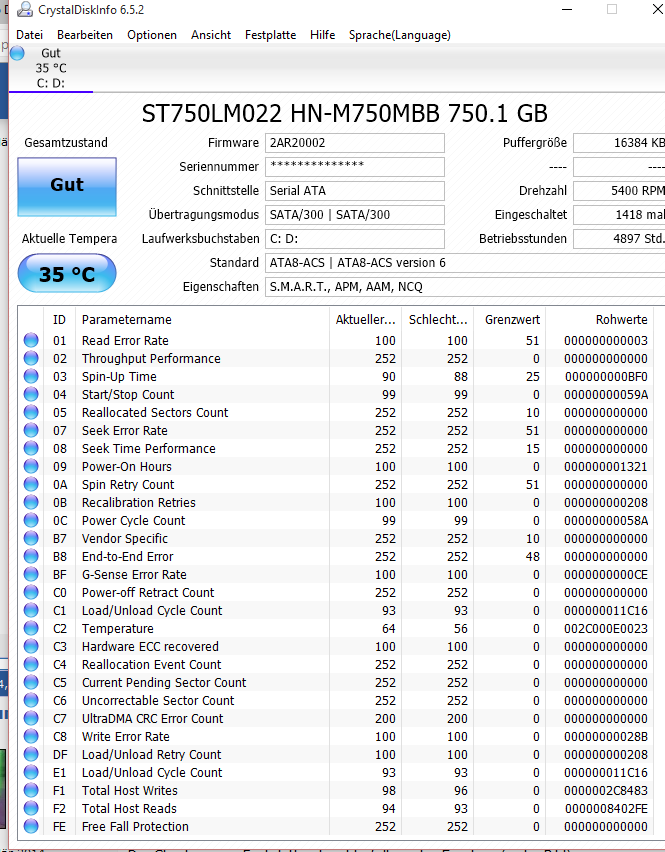This screenshot has height=852, width=665.
Task: Click status orb for Seek Error Rate
Action: point(31,430)
